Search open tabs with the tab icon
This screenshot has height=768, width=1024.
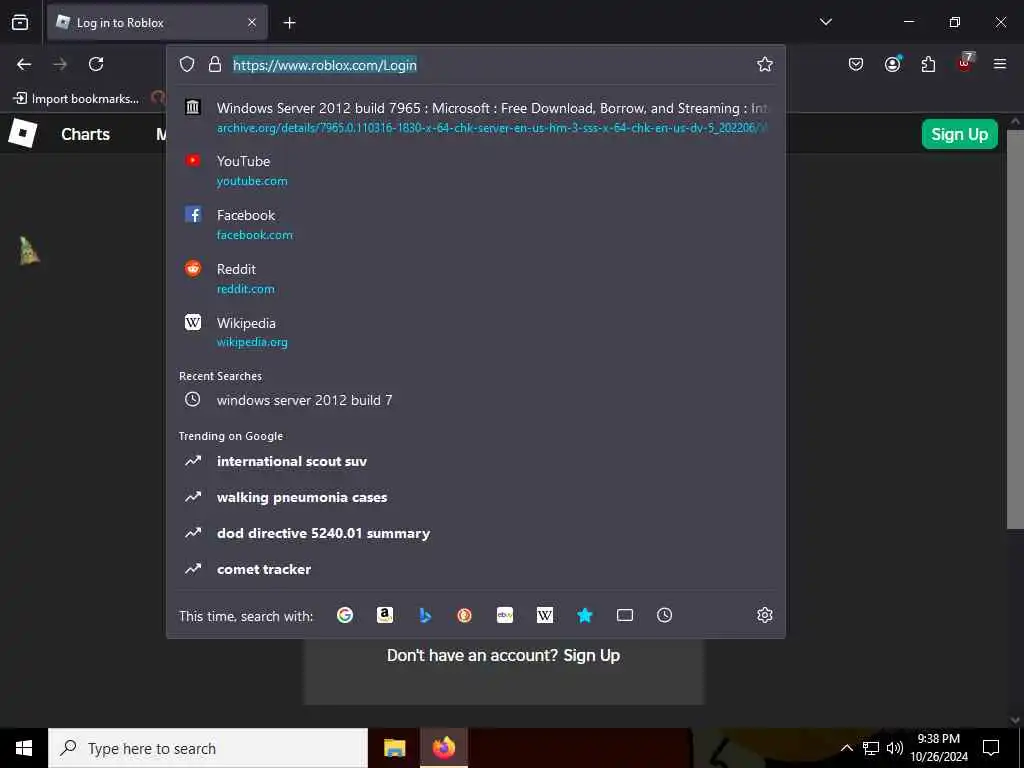(625, 615)
